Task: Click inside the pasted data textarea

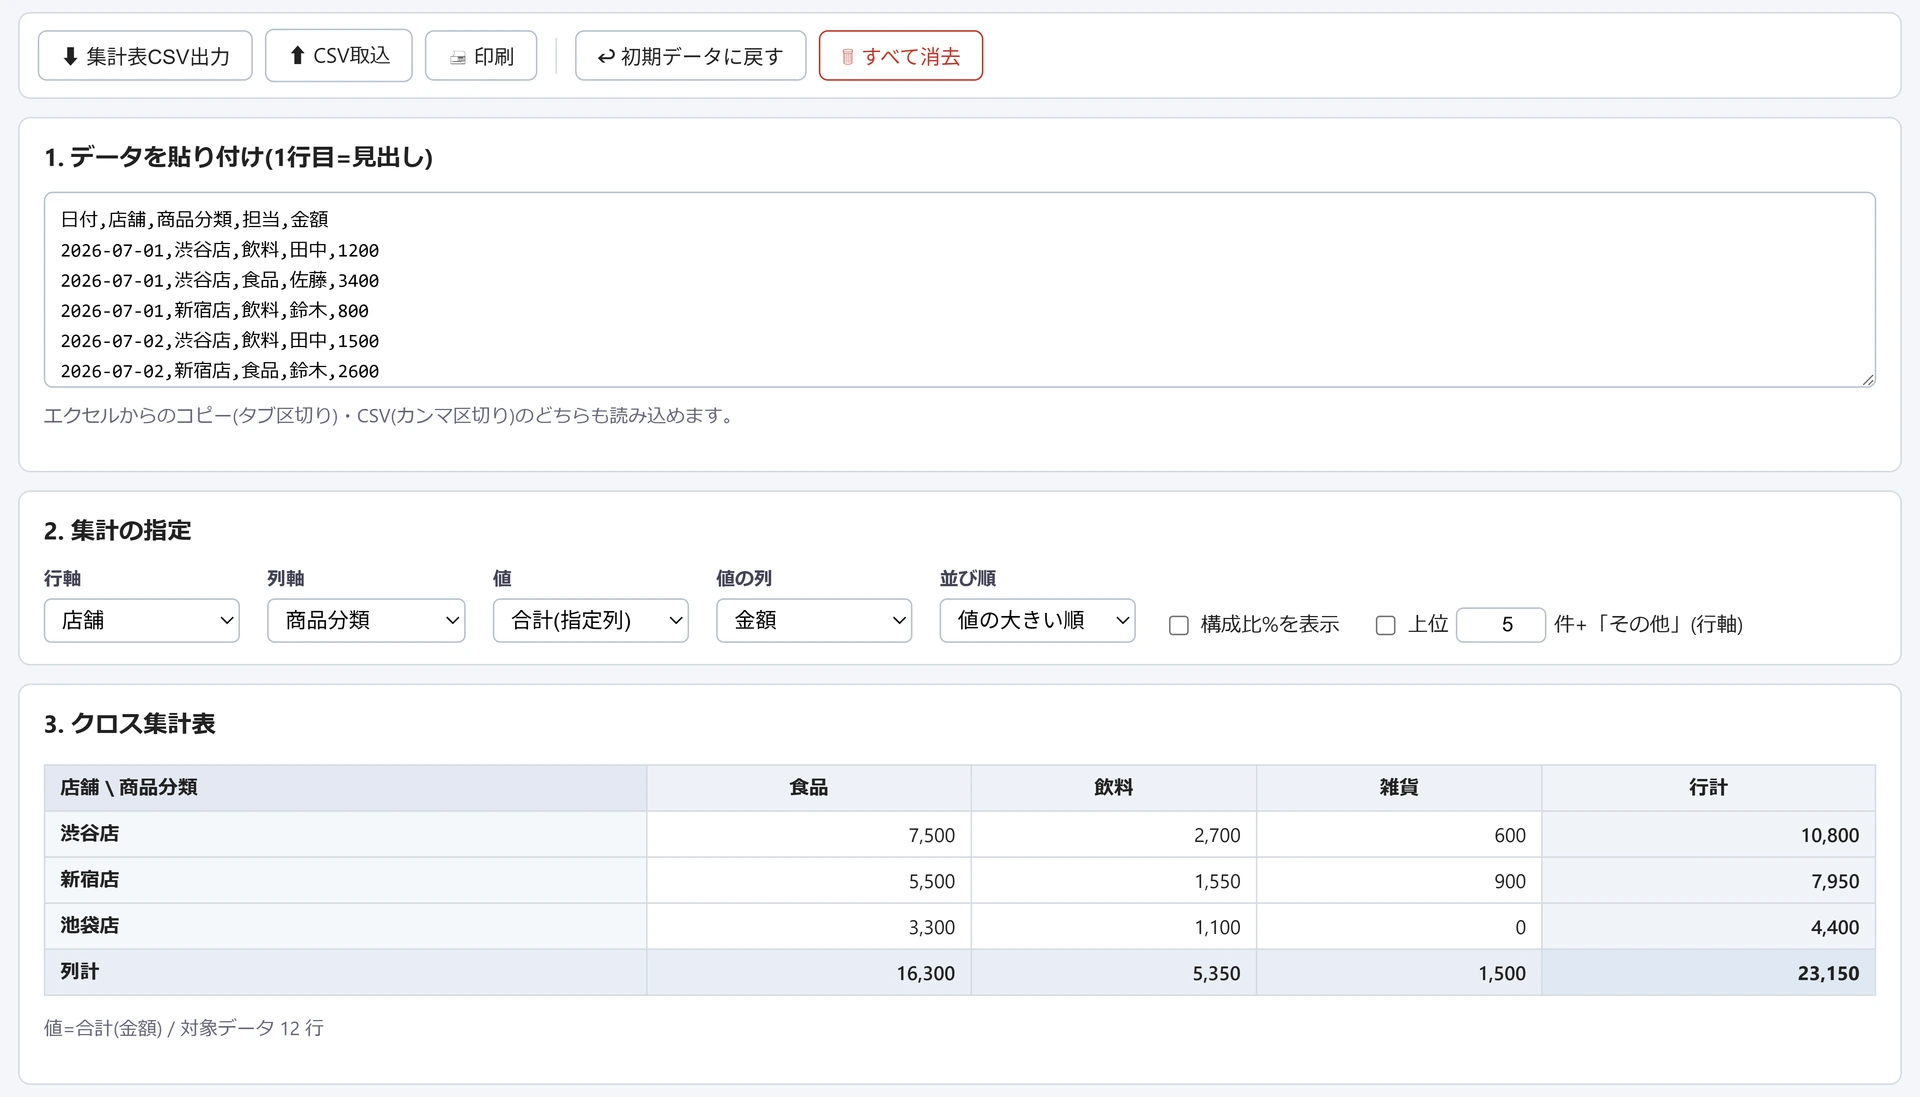Action: point(960,290)
